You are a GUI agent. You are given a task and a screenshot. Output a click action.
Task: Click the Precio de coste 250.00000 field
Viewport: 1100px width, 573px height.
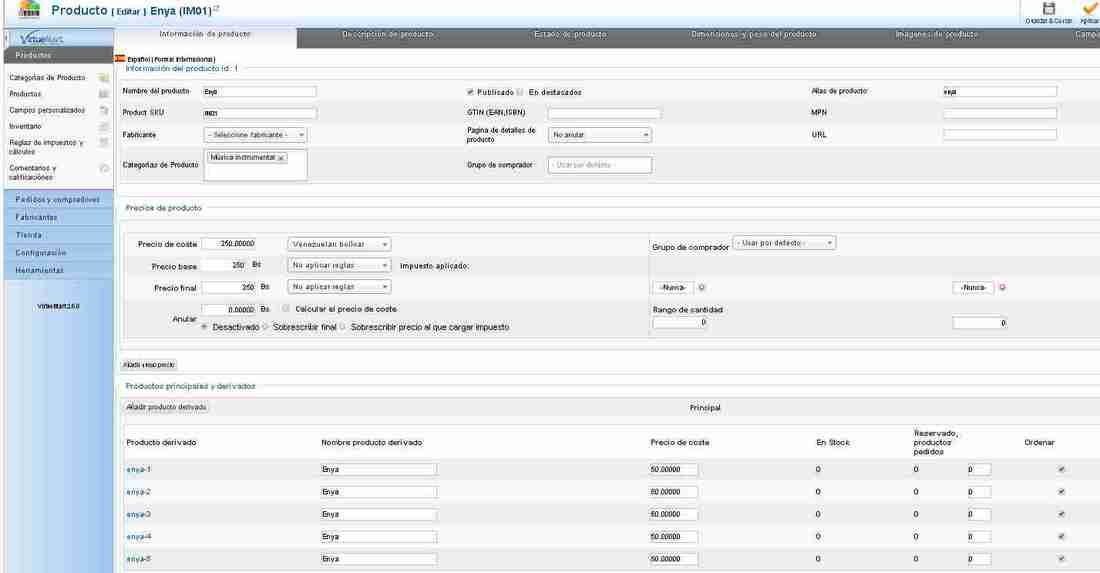pyautogui.click(x=229, y=244)
